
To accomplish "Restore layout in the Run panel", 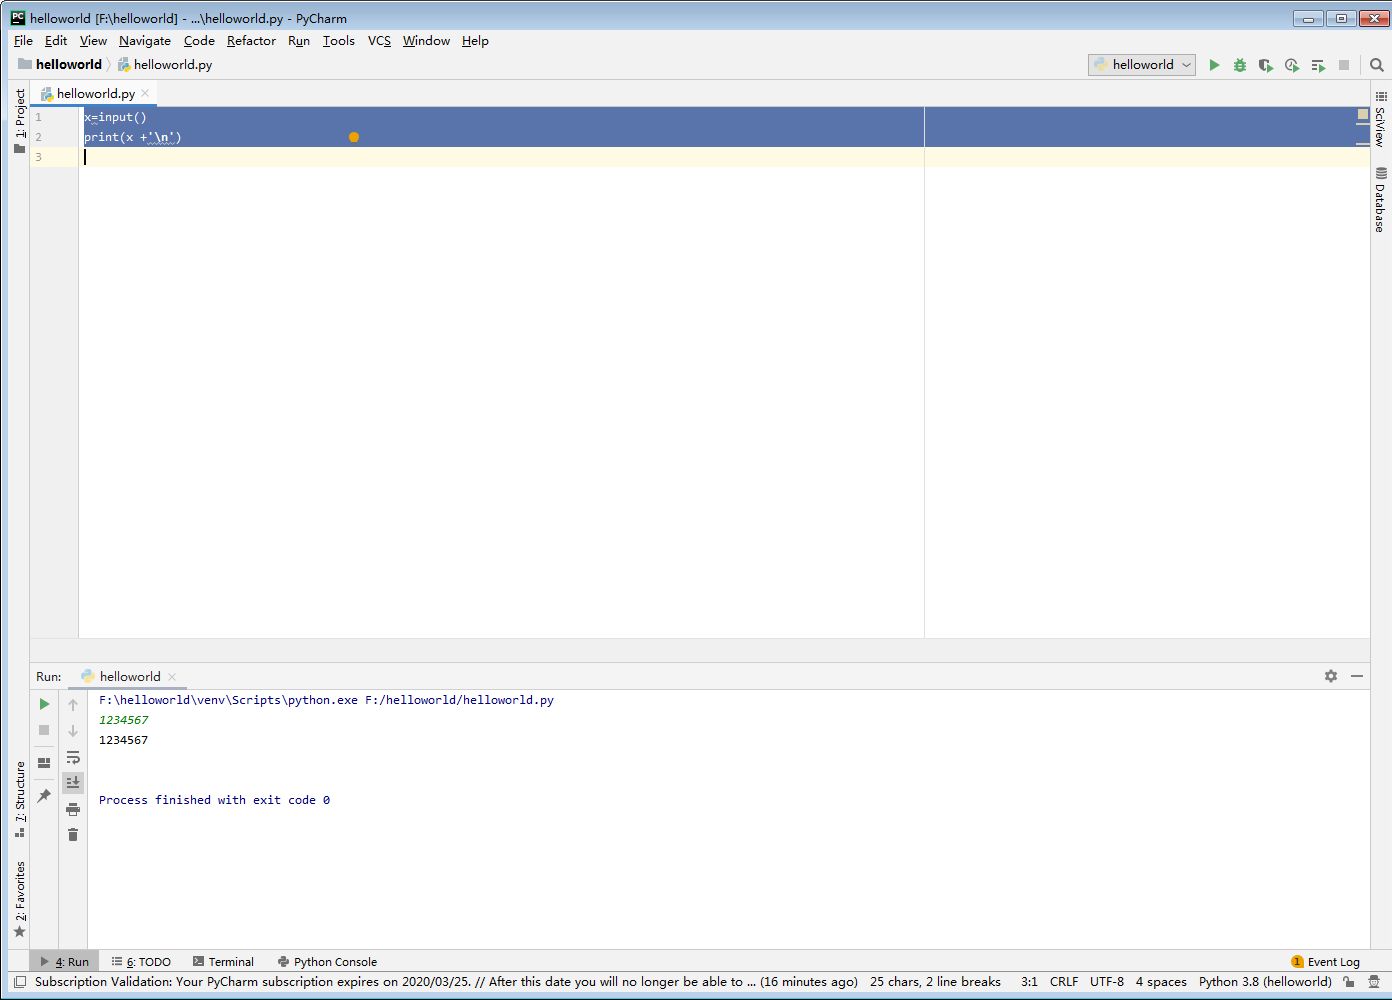I will coord(44,763).
